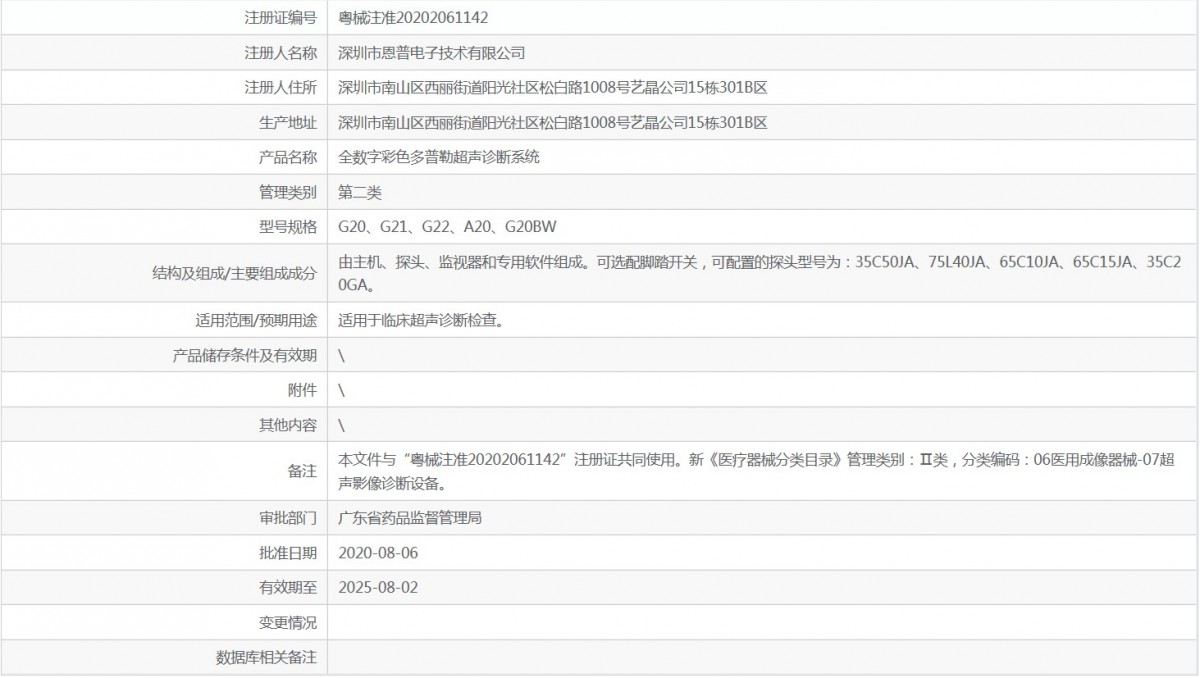This screenshot has width=1200, height=678.
Task: Select the label 审批部门
Action: (x=288, y=517)
